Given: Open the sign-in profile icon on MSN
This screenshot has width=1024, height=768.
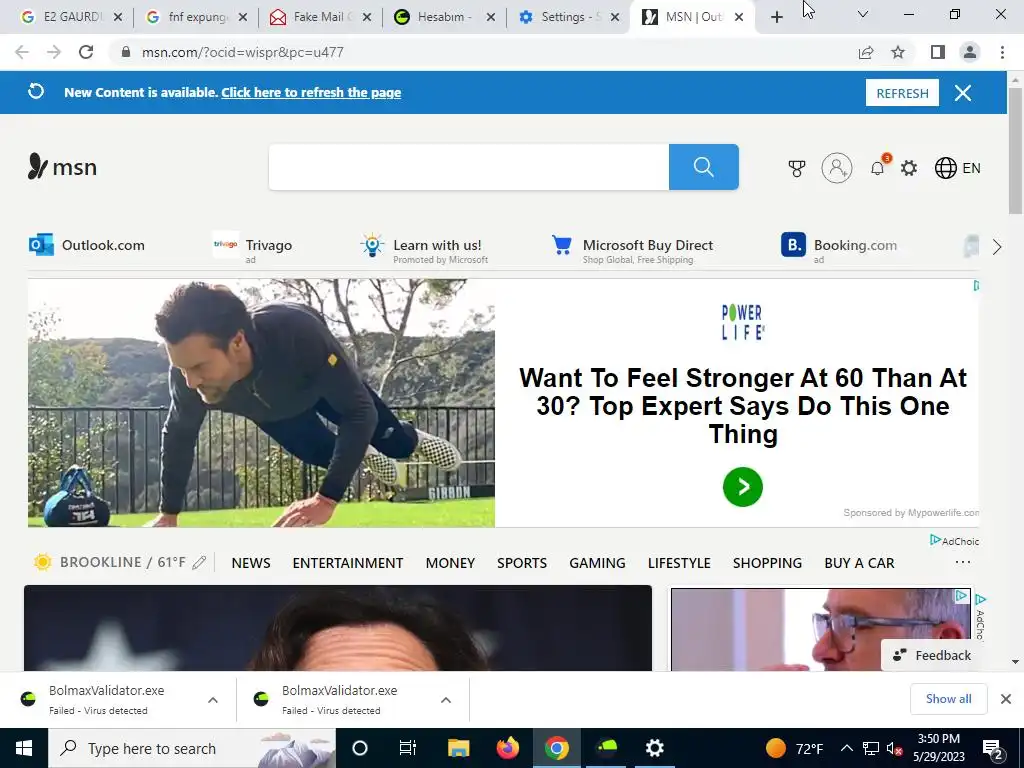Looking at the screenshot, I should (837, 168).
